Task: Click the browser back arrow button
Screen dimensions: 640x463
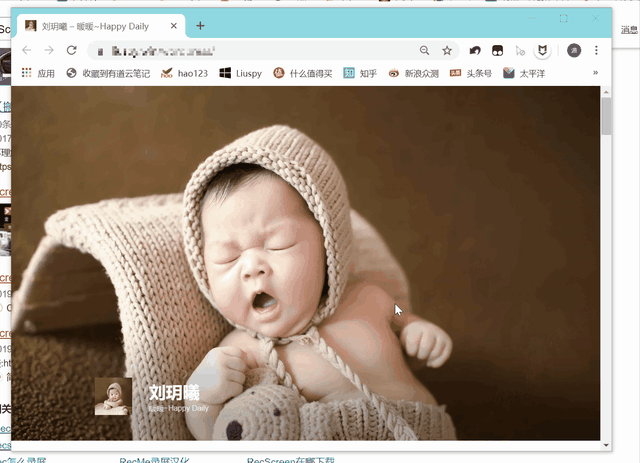Action: 27,50
